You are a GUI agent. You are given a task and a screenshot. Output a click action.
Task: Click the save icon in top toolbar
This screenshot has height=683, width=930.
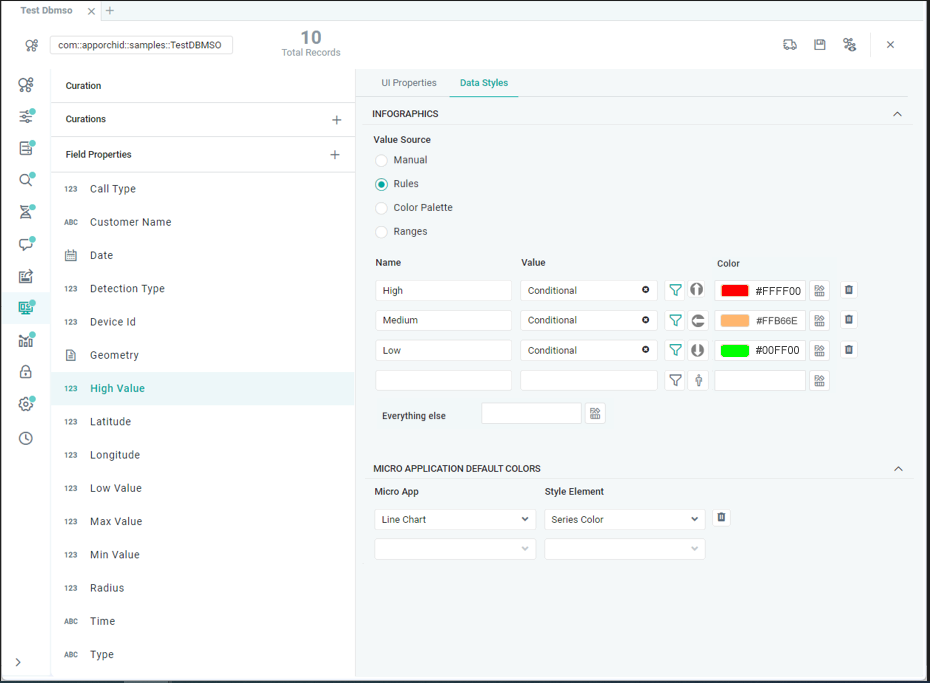pos(819,45)
